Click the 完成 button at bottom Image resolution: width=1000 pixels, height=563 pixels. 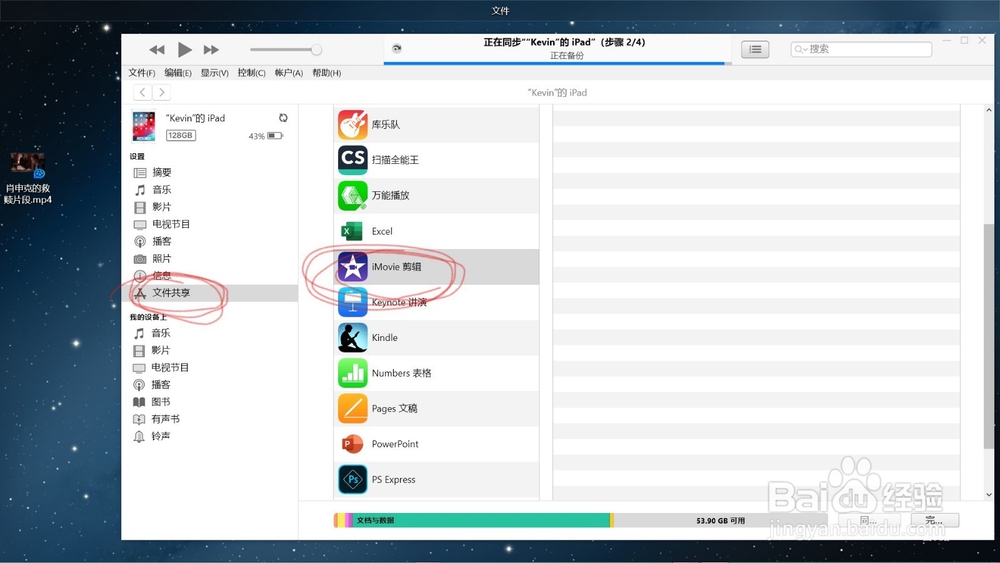(934, 520)
